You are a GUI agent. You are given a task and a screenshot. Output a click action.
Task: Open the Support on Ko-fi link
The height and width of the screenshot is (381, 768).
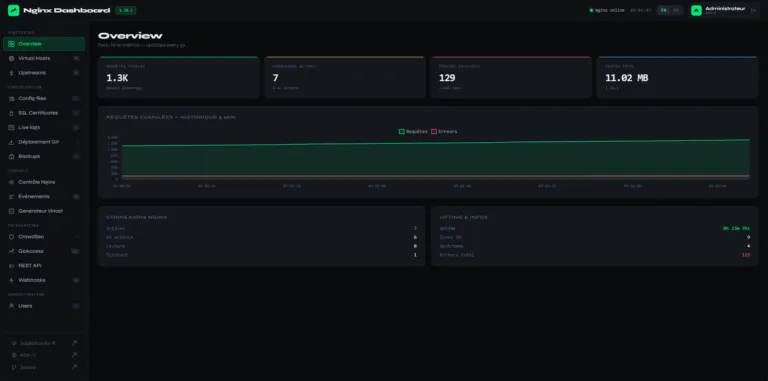click(44, 343)
